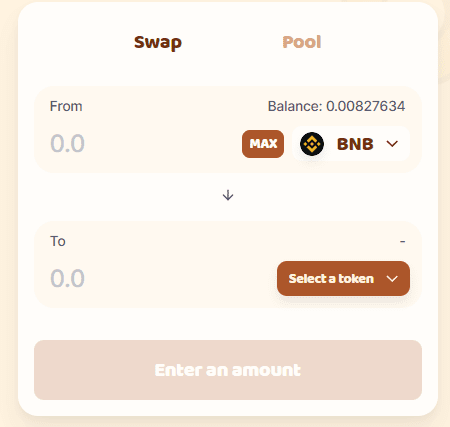Click the To label text
Screen dimensions: 450x427
tap(58, 241)
